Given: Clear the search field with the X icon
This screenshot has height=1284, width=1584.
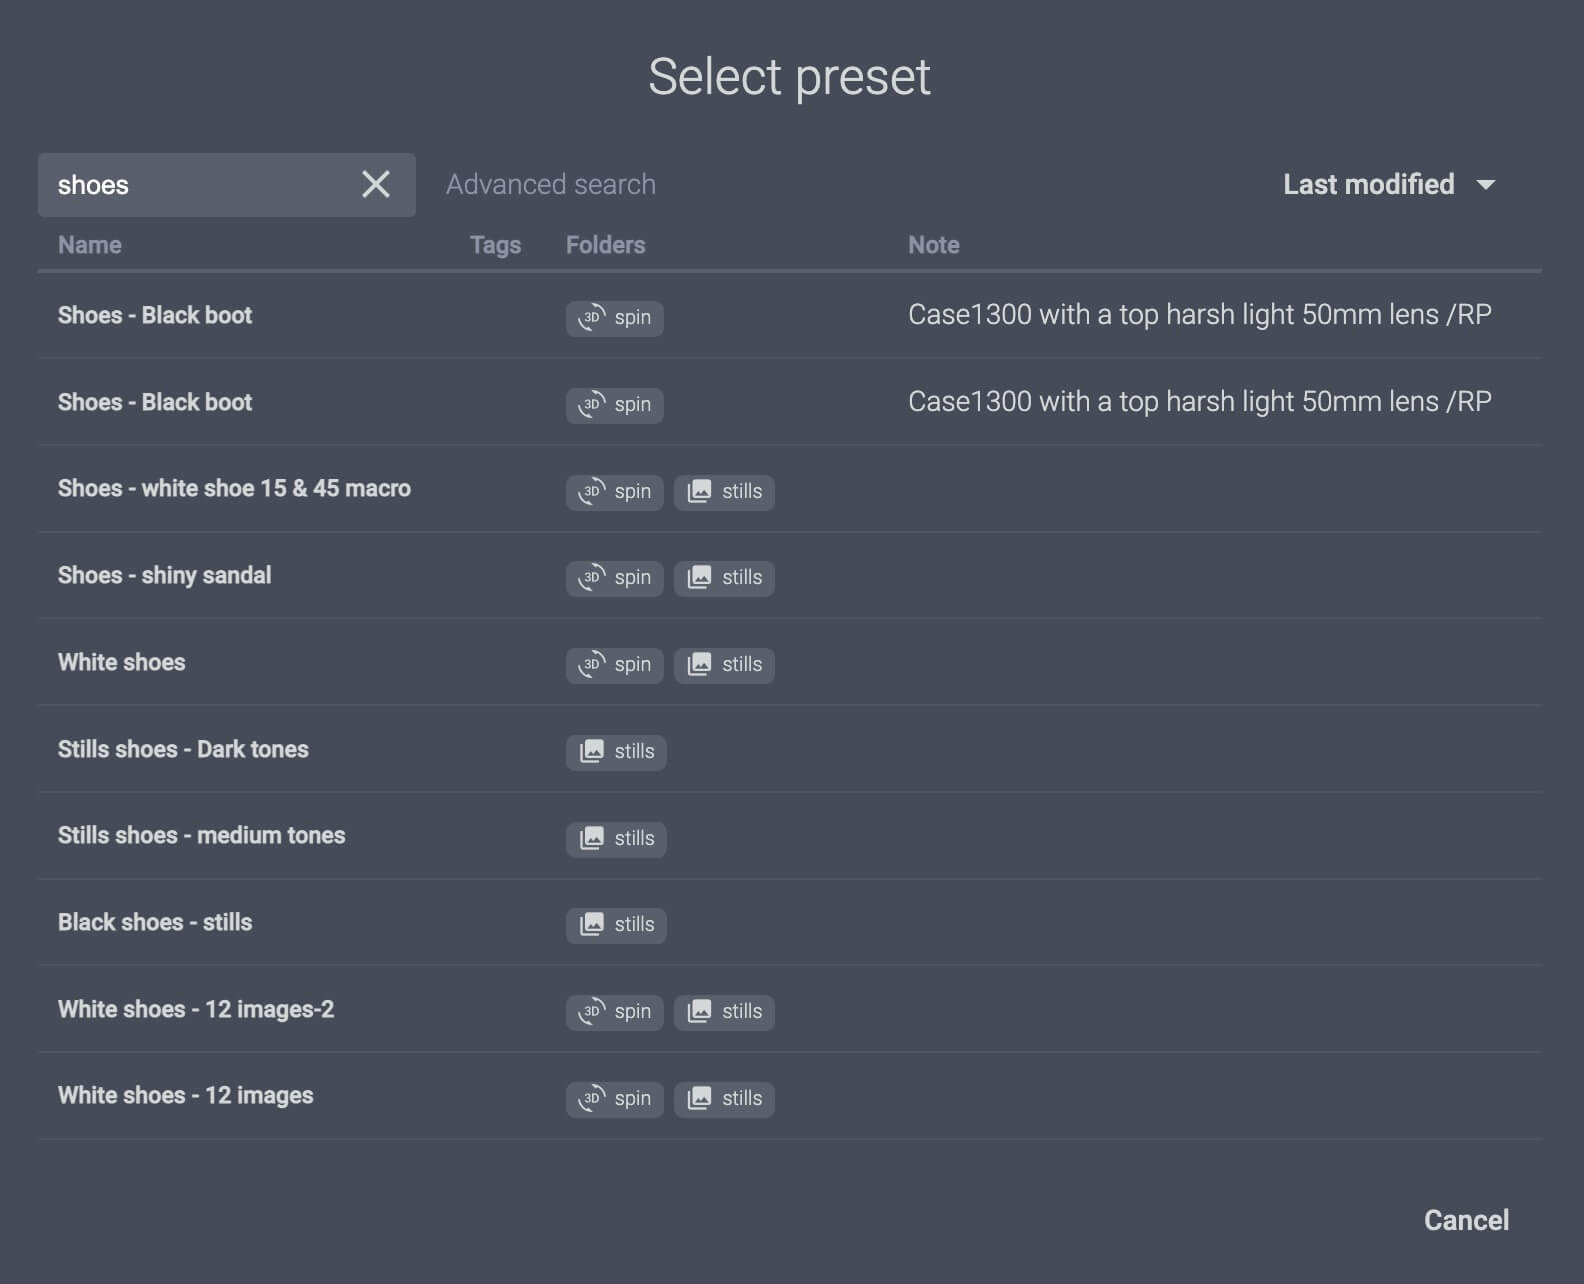Looking at the screenshot, I should click(376, 184).
